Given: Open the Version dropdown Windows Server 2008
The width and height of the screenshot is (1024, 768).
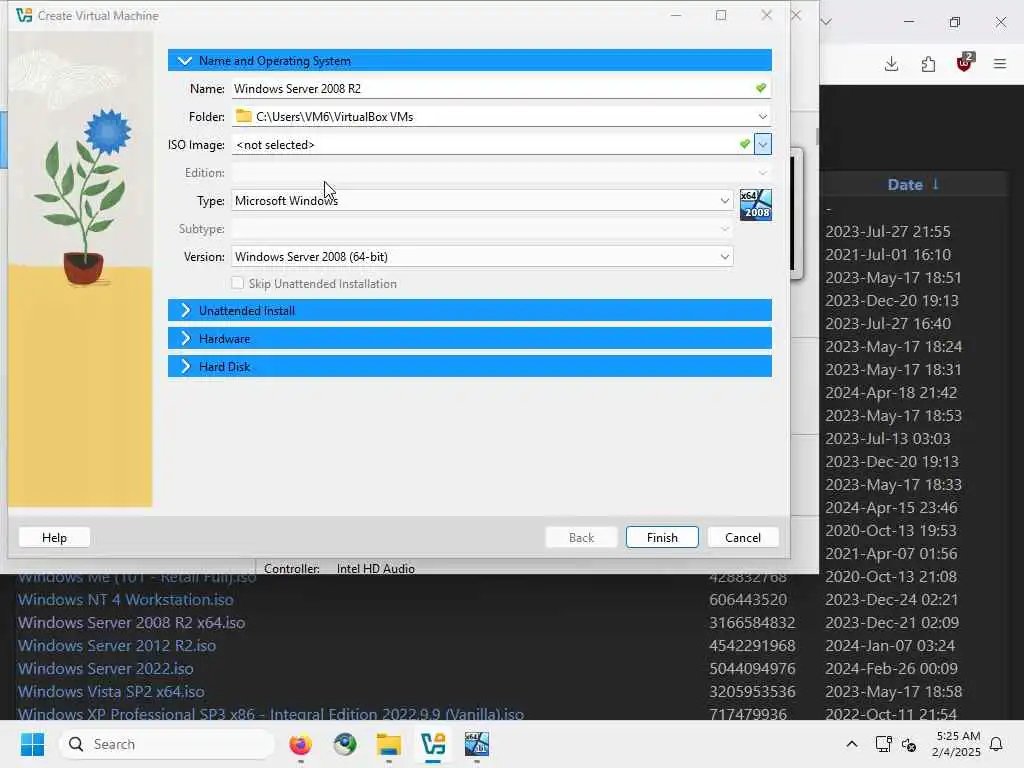Looking at the screenshot, I should [x=482, y=257].
